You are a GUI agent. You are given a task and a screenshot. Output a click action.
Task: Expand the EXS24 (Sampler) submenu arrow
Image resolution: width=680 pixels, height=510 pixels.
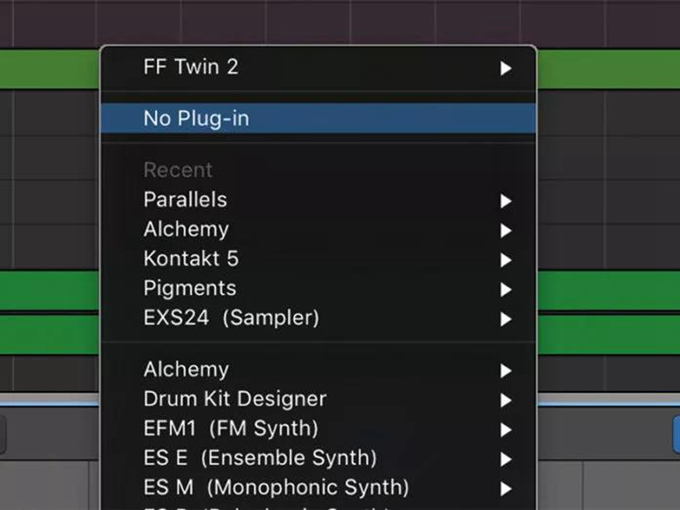click(506, 319)
